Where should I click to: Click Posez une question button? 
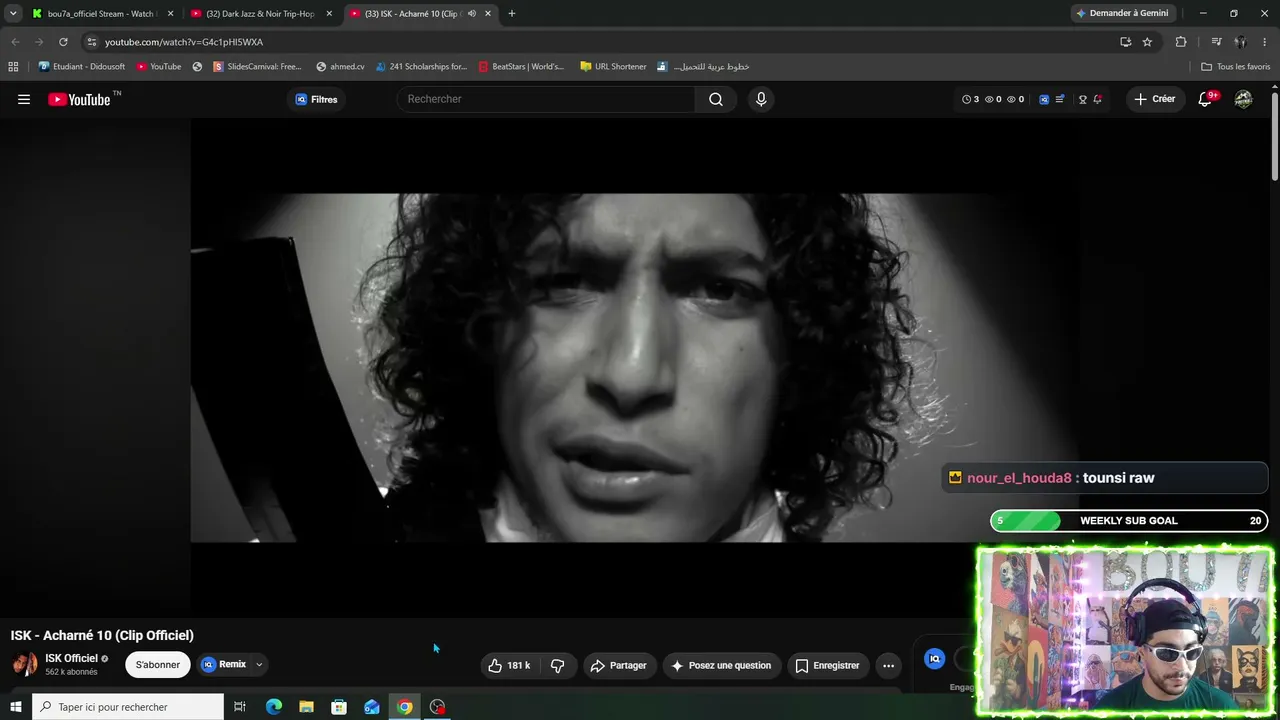[721, 665]
